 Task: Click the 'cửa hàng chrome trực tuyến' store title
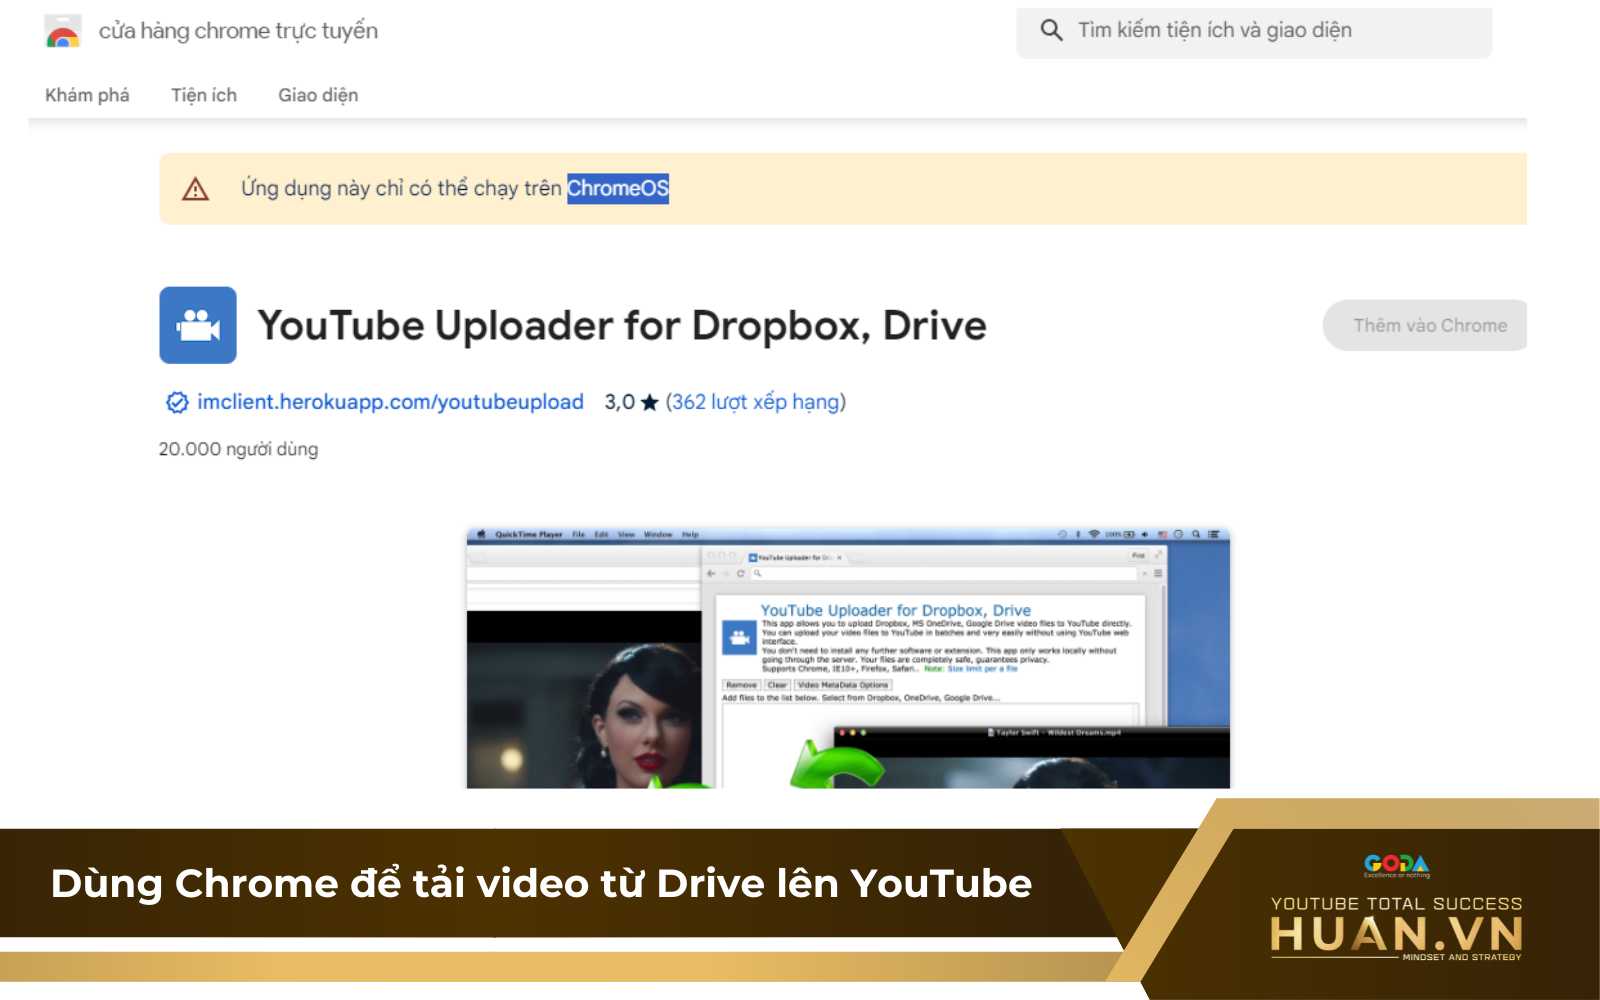point(238,31)
